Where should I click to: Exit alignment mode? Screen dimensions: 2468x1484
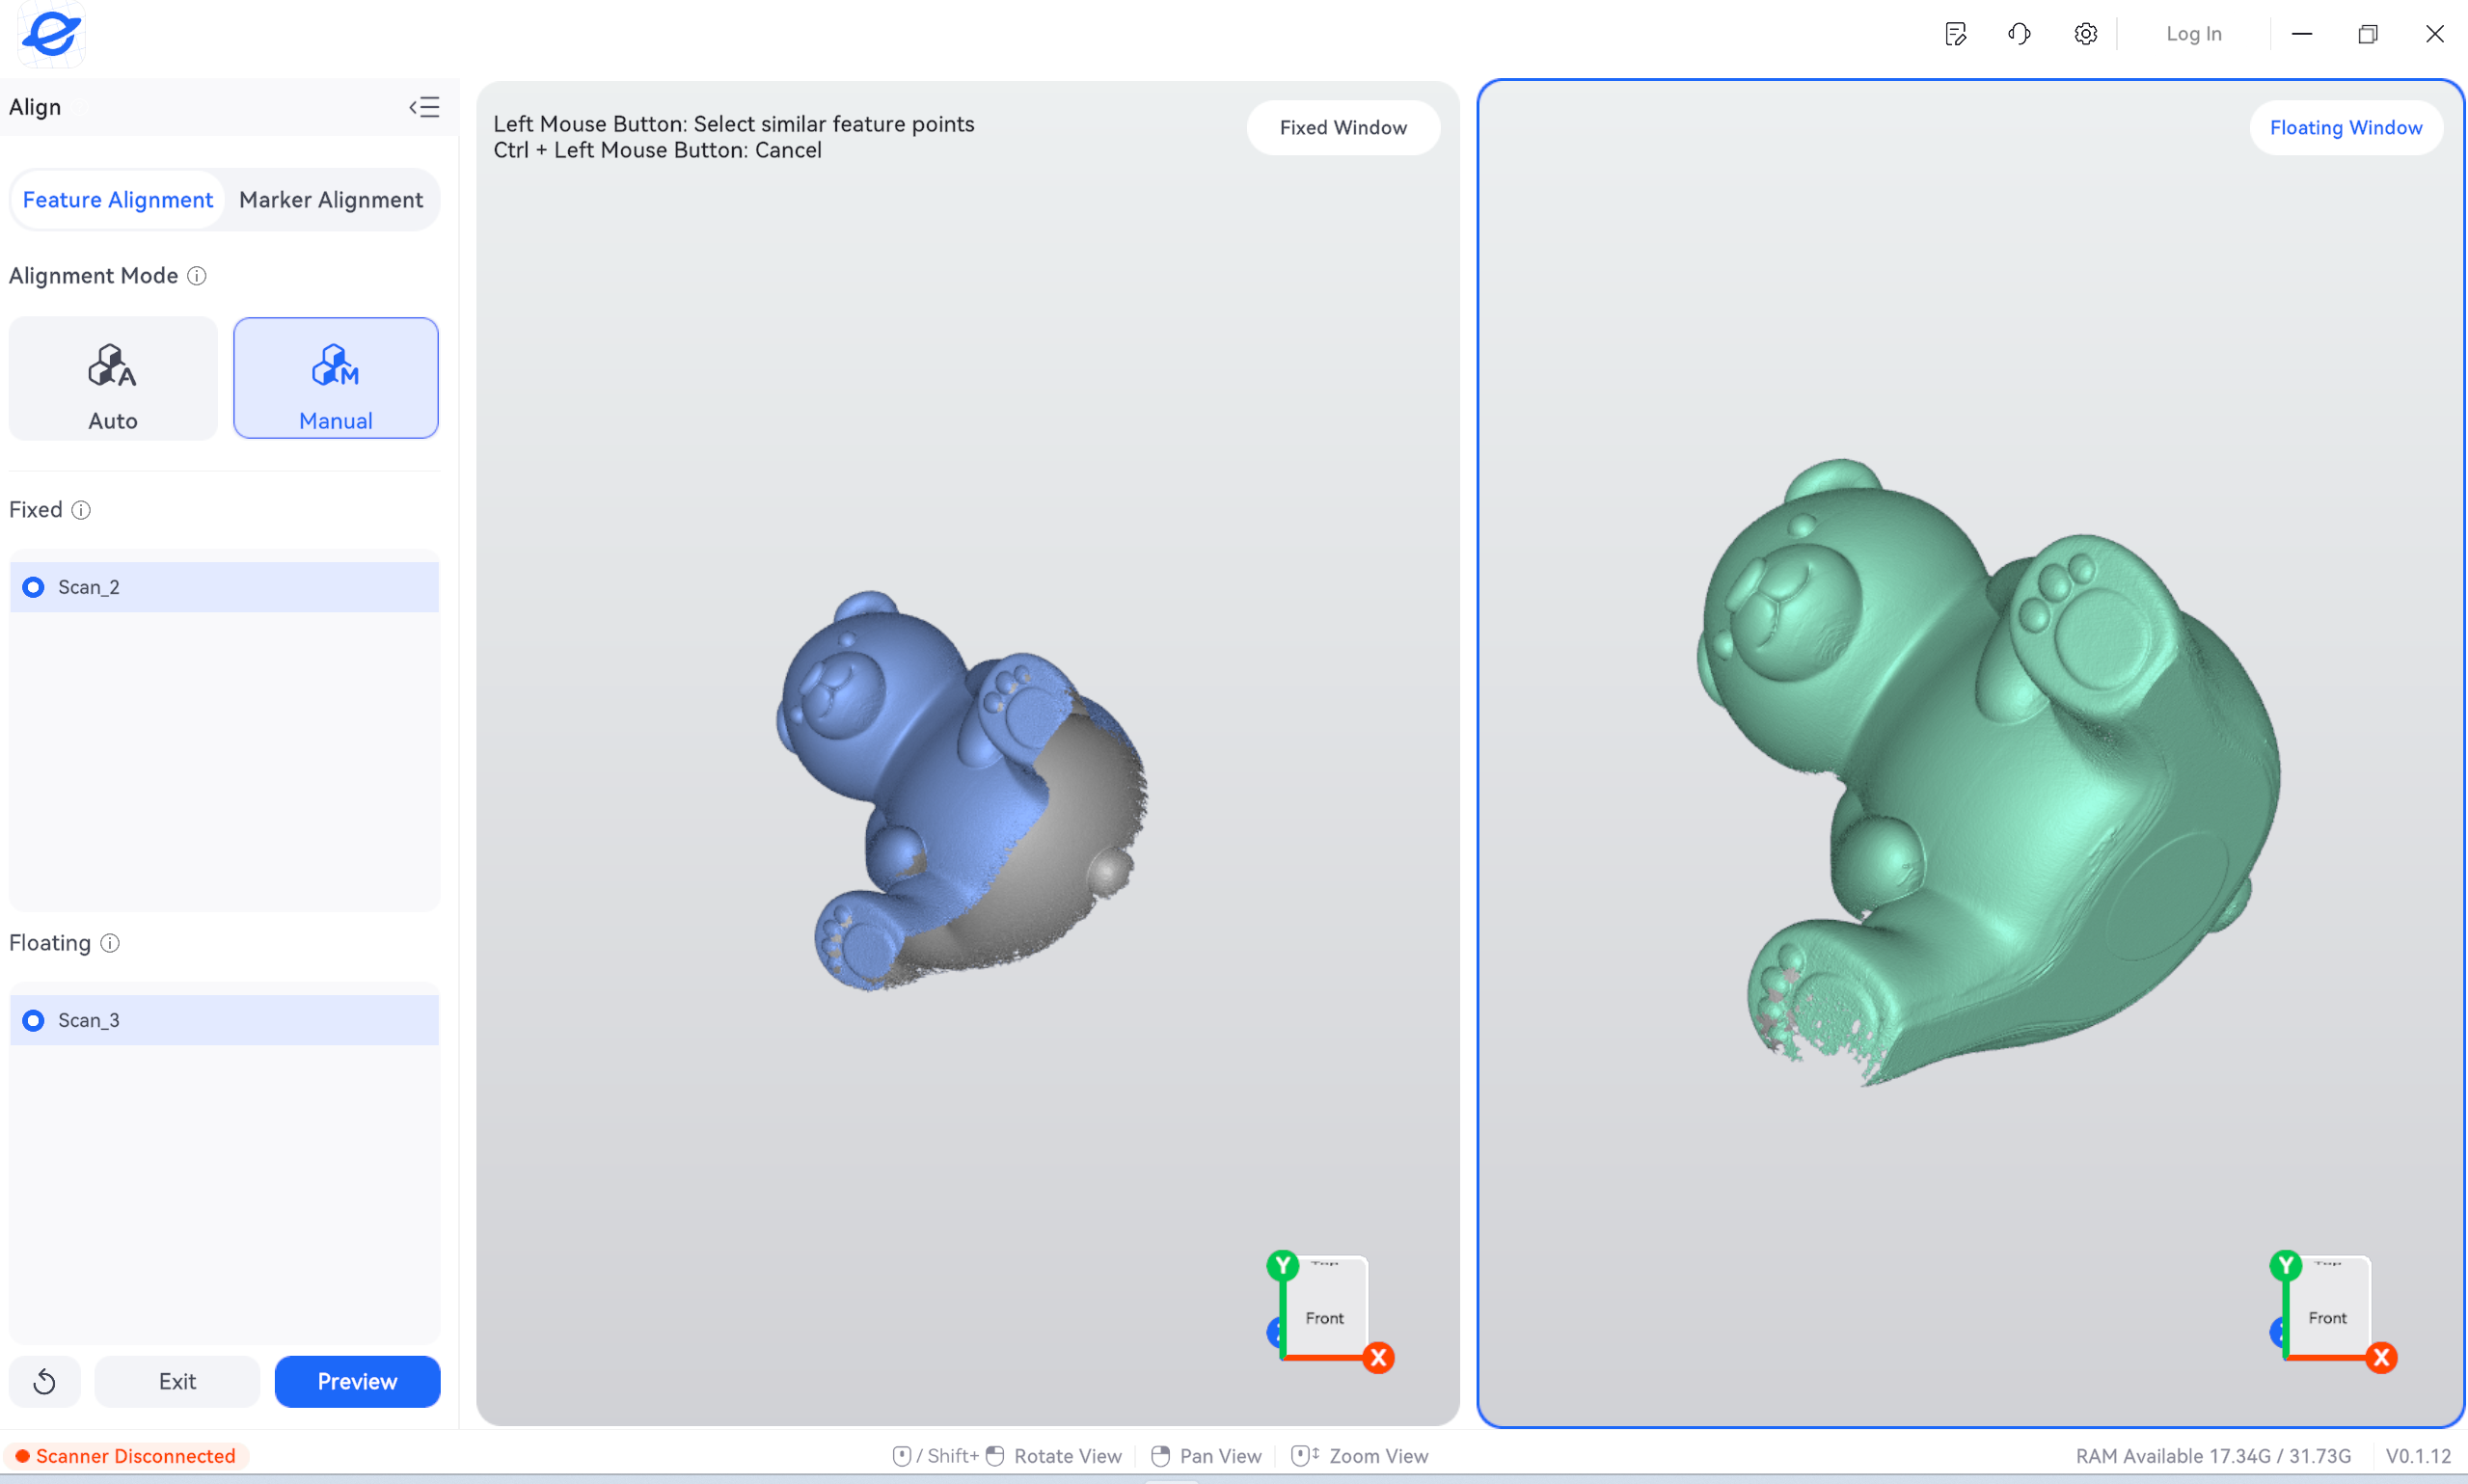point(177,1382)
